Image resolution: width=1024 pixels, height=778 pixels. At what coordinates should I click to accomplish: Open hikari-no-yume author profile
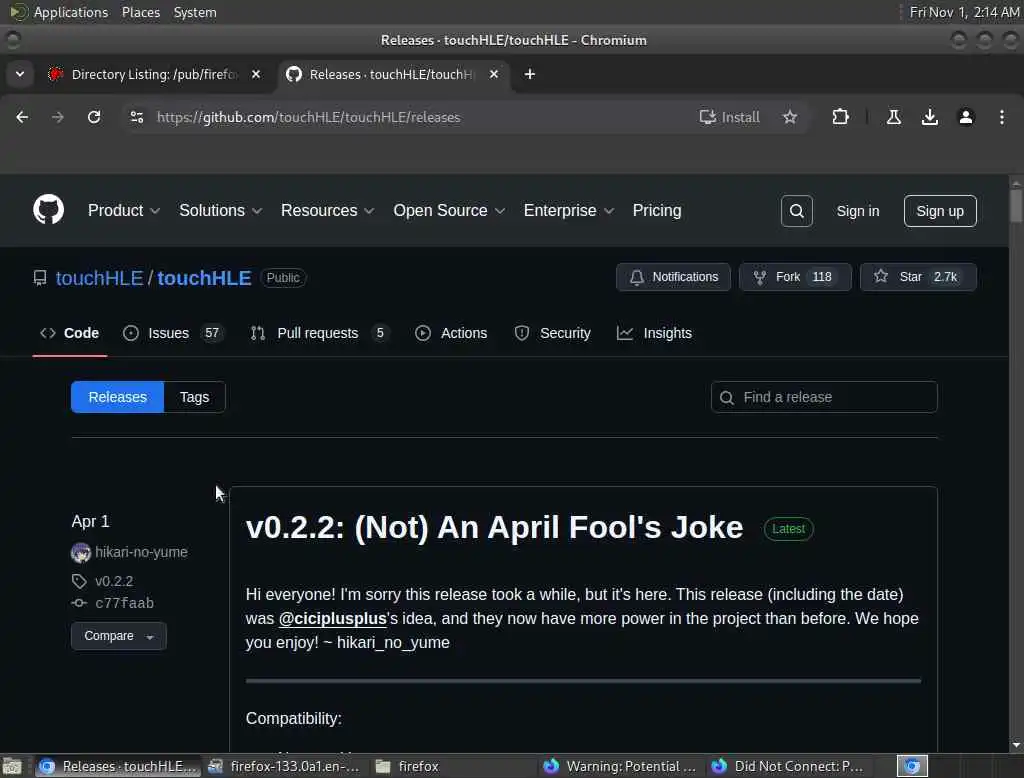click(141, 552)
